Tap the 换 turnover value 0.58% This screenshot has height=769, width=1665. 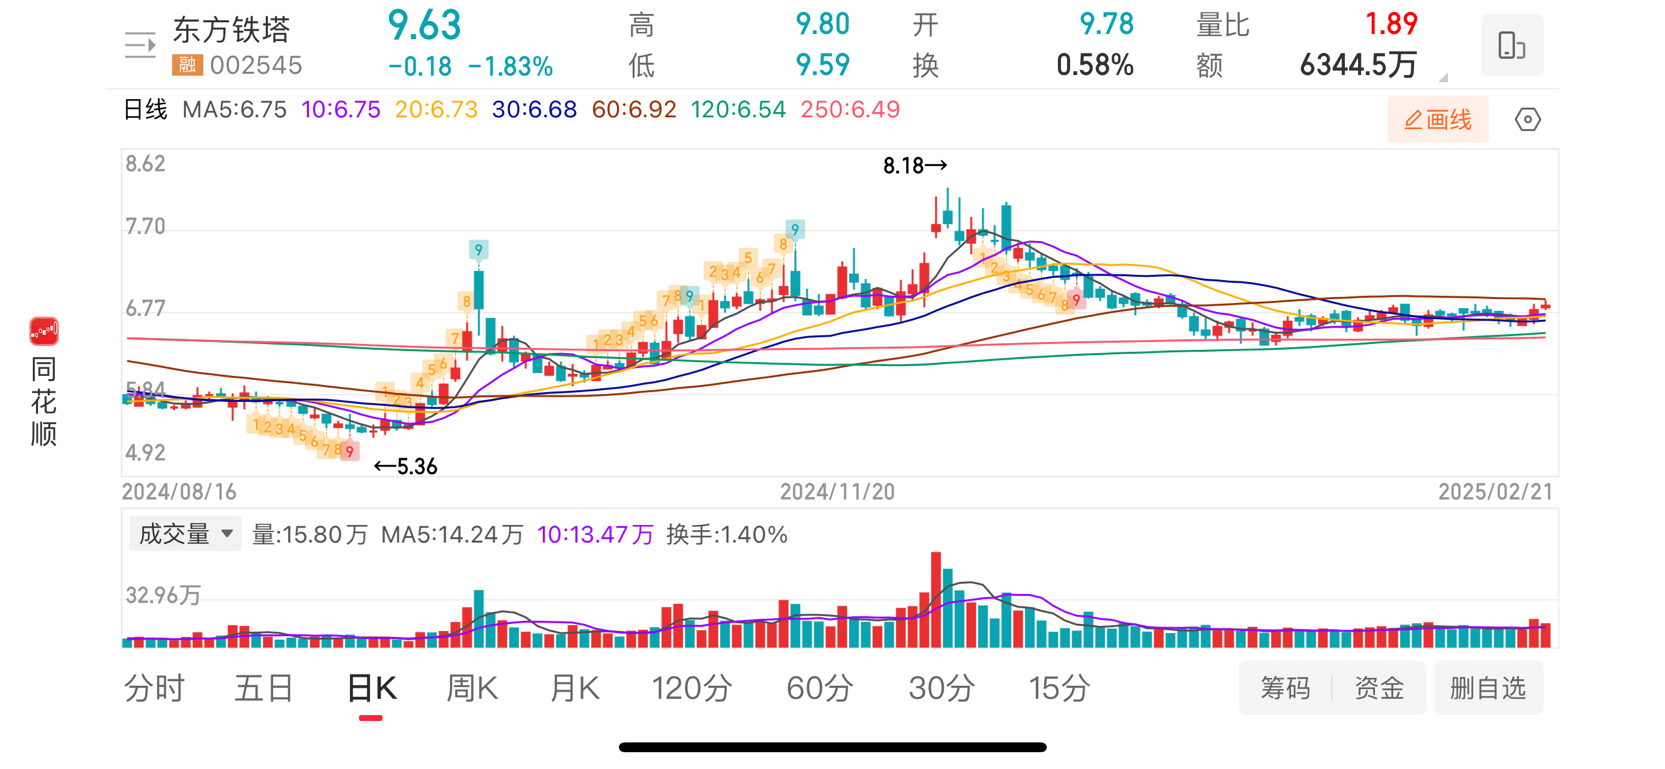point(1095,66)
